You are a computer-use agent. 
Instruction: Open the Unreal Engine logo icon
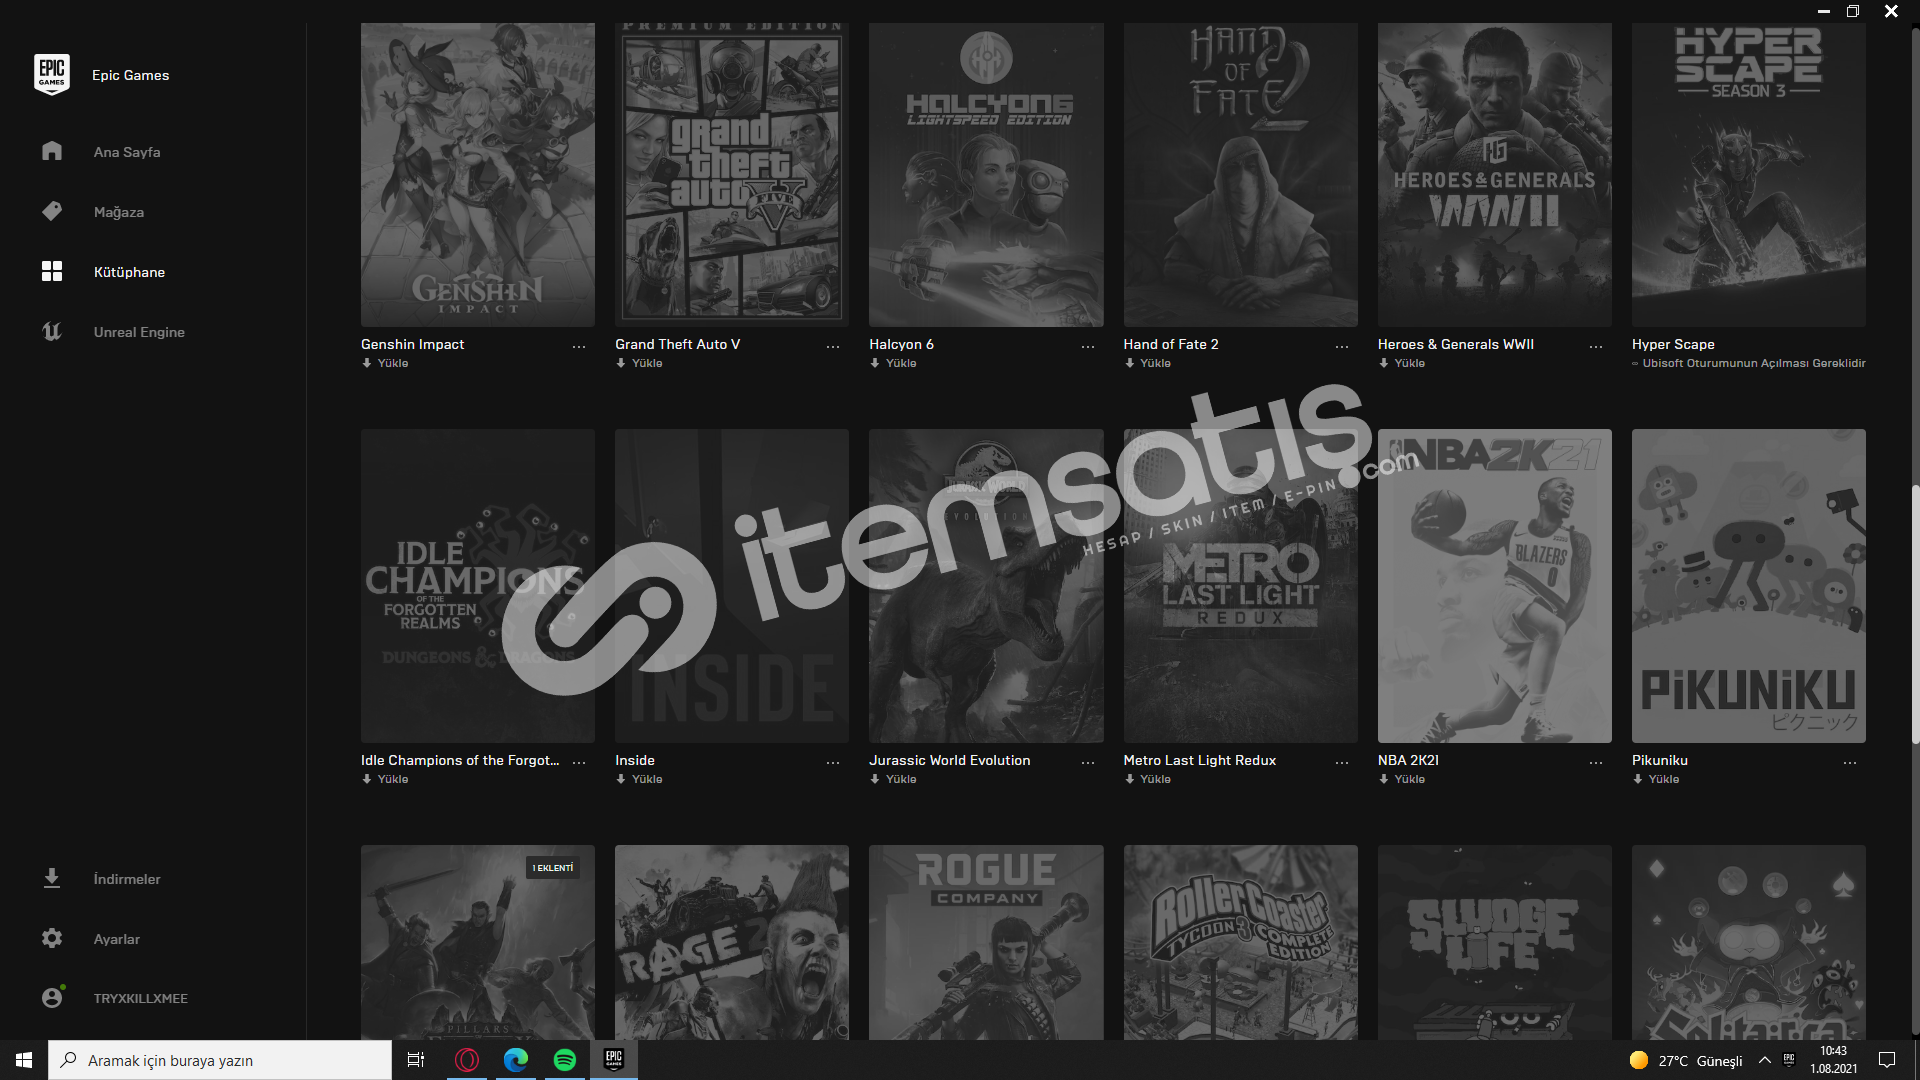point(52,331)
